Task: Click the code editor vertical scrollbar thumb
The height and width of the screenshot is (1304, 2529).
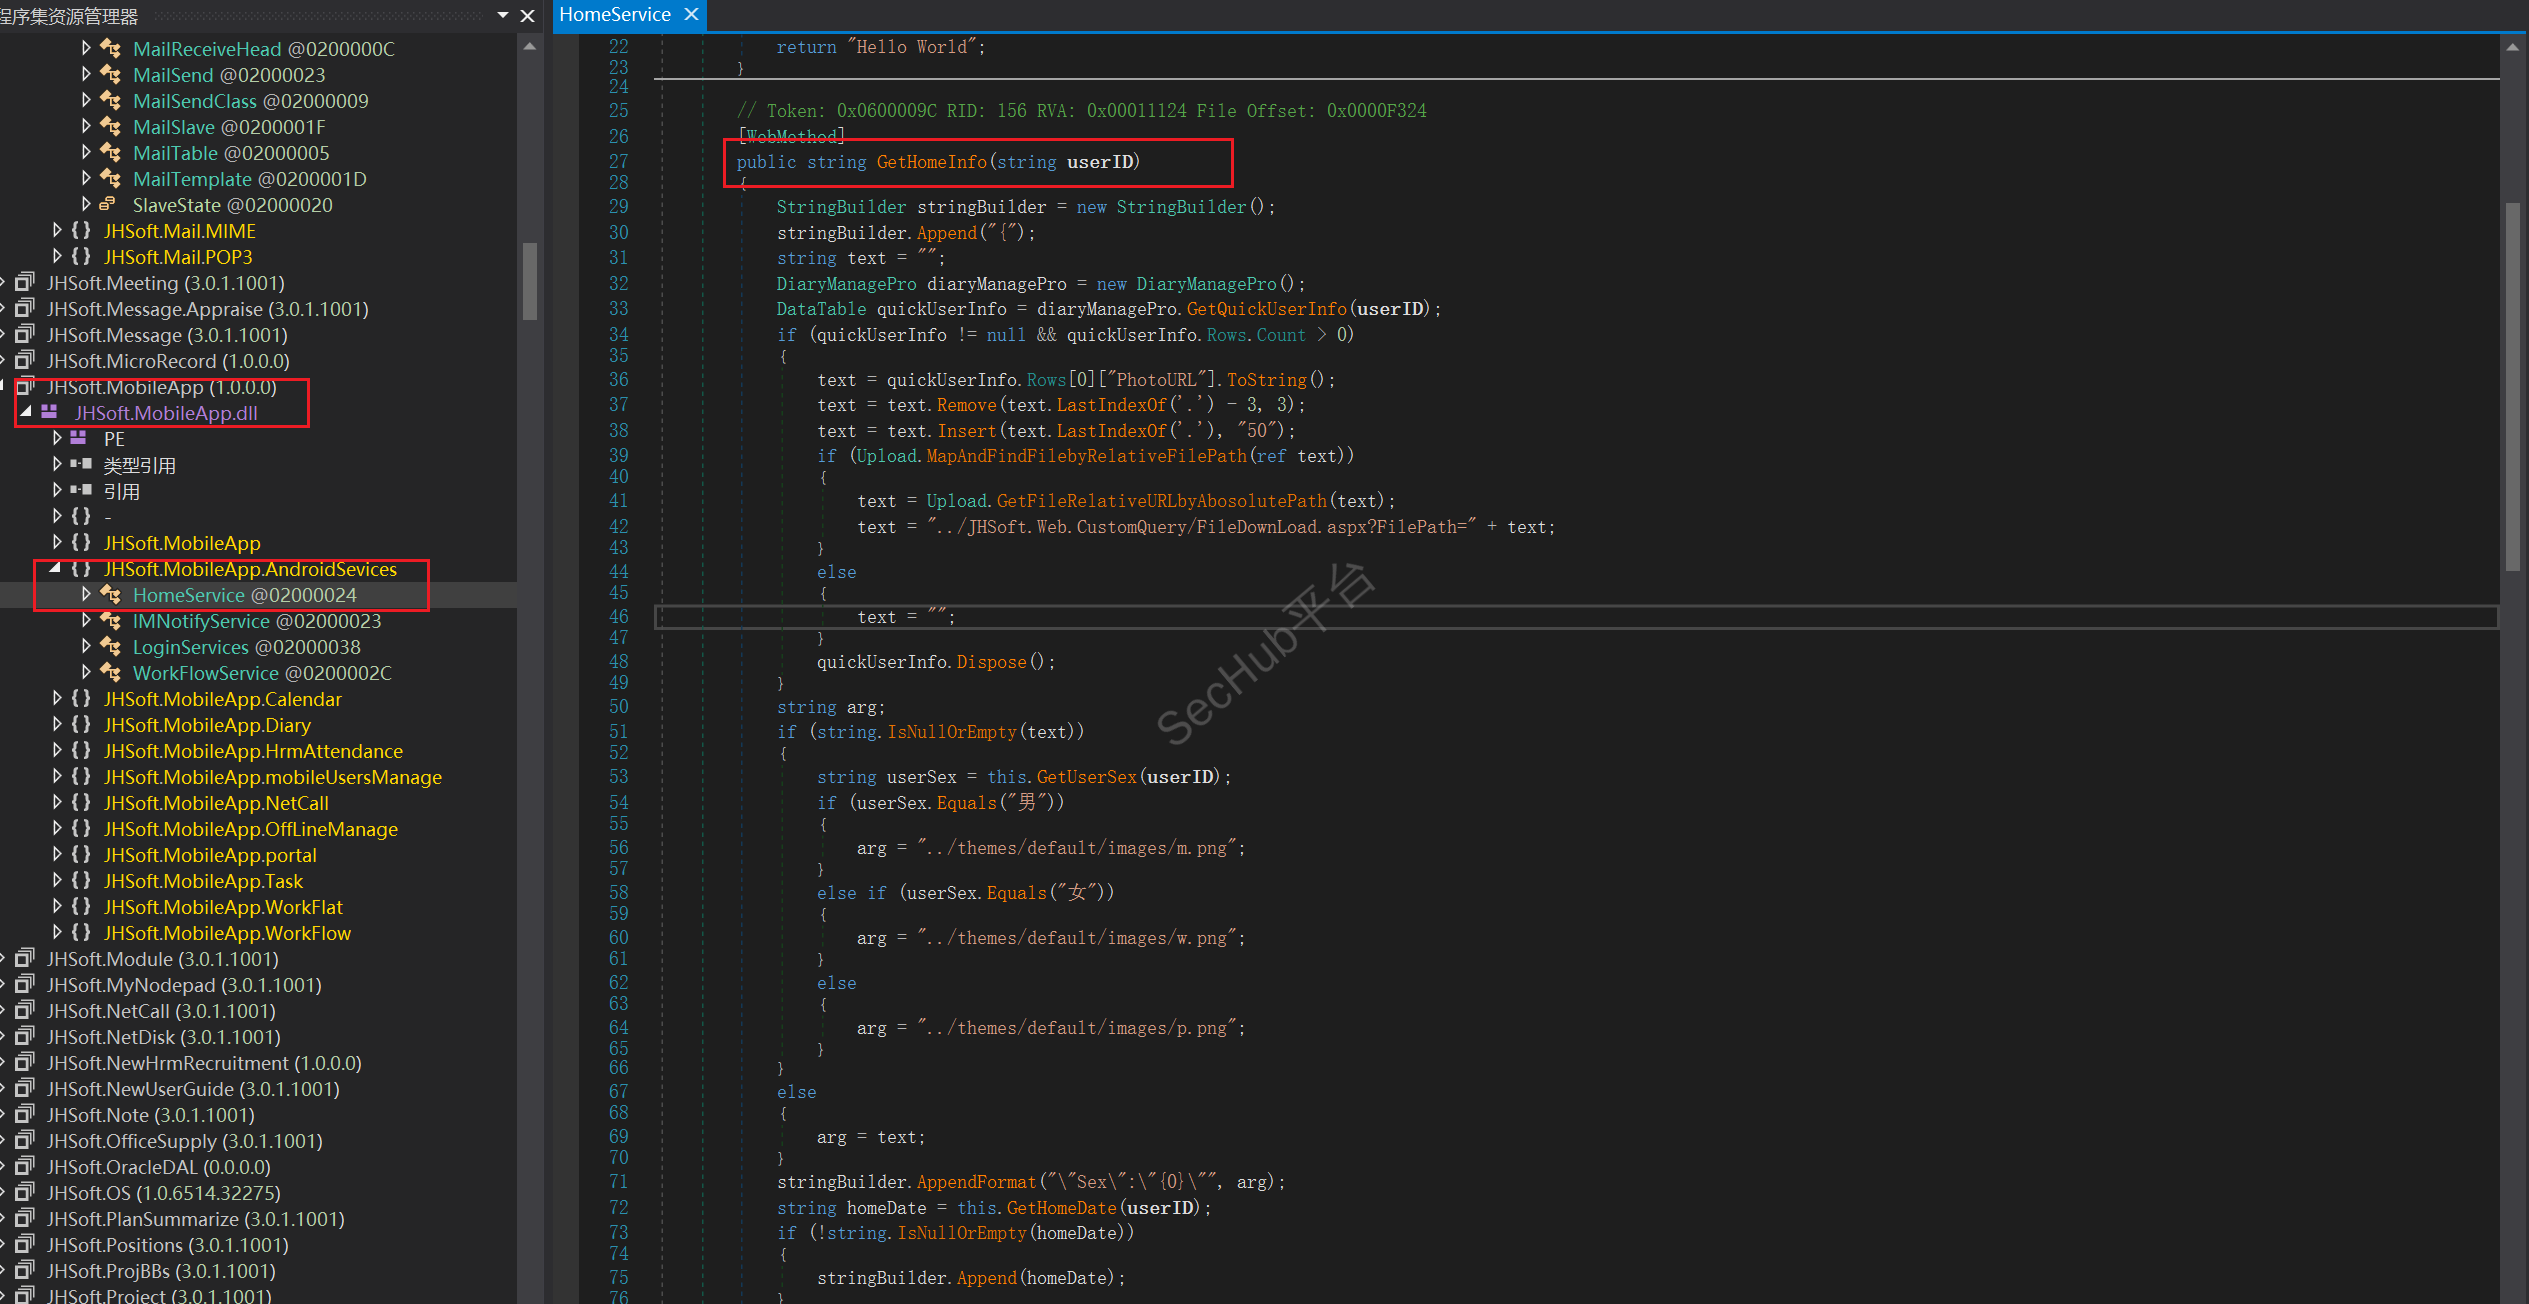Action: tap(2513, 387)
